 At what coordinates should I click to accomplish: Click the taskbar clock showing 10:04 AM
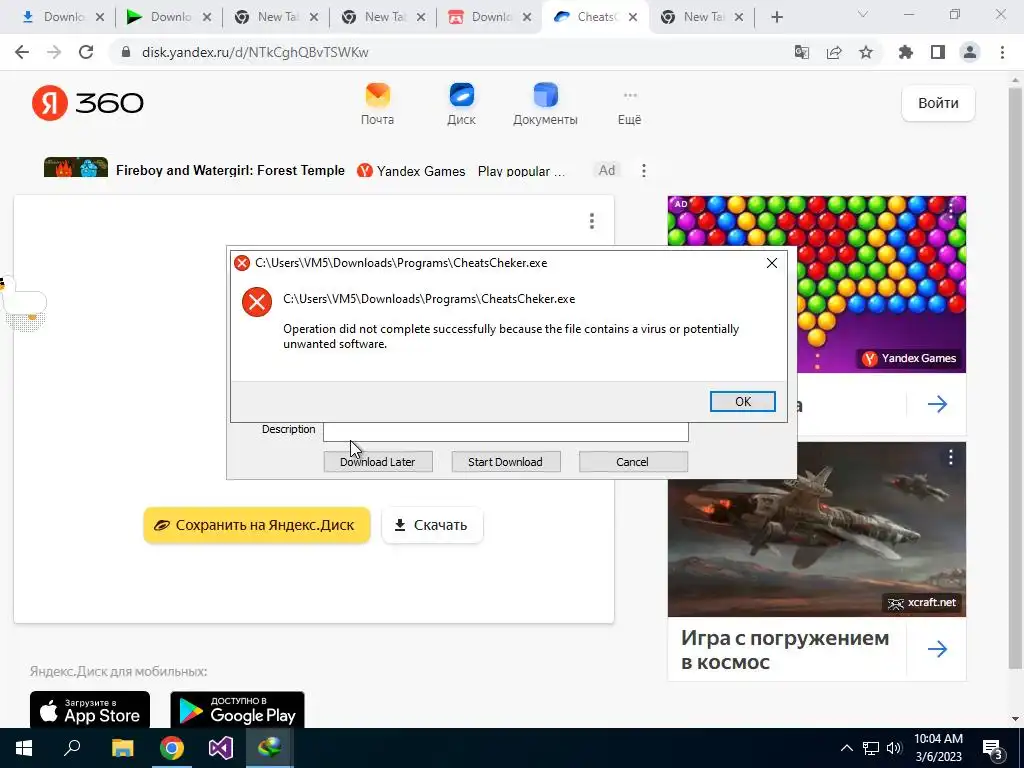click(x=938, y=748)
